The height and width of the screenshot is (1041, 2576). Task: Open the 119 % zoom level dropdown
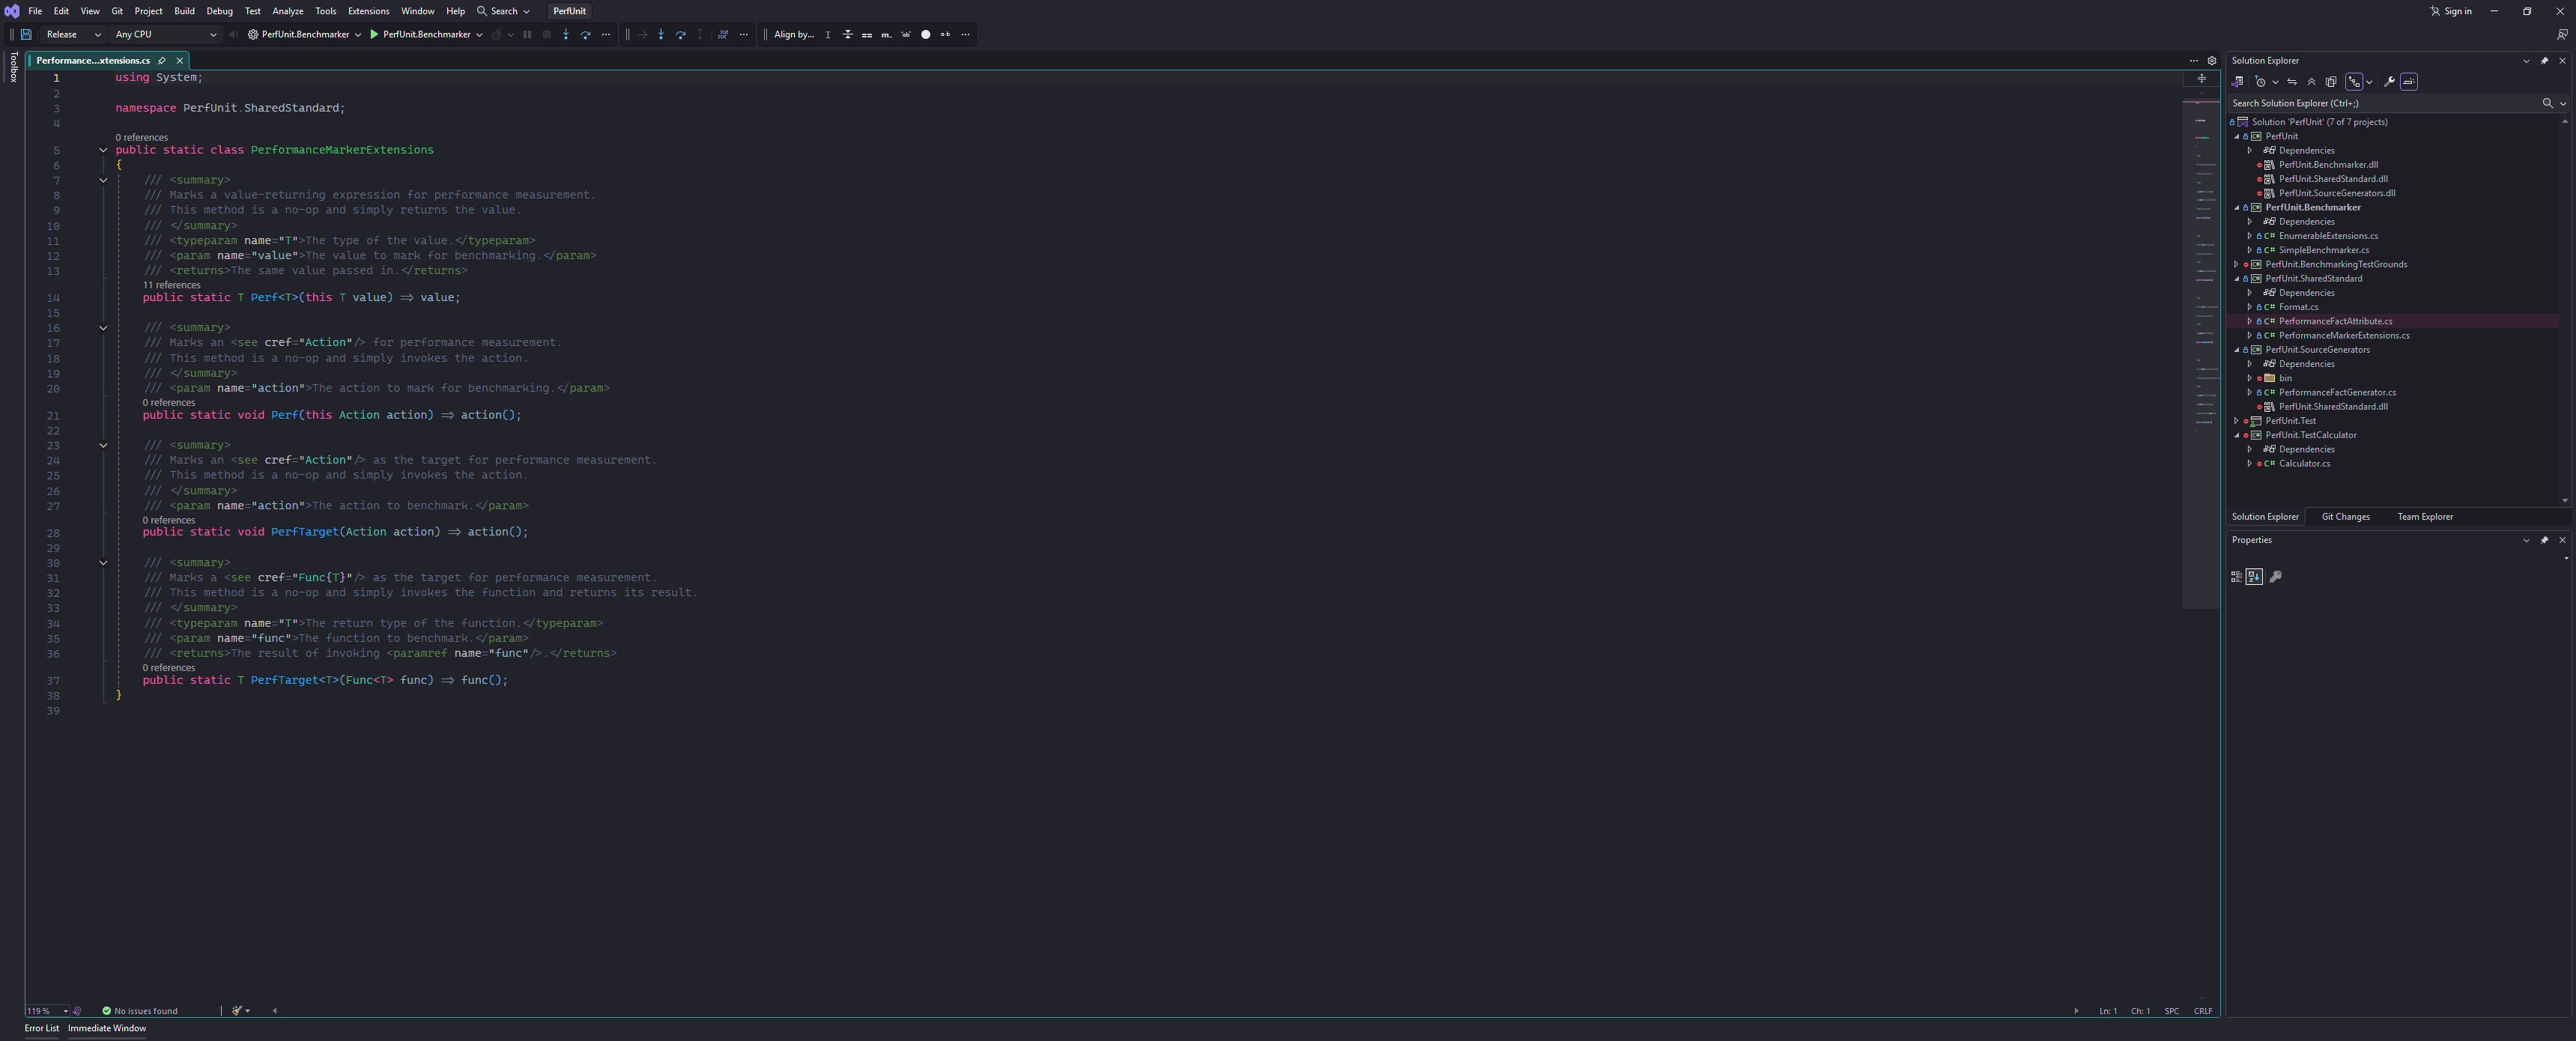pos(66,1011)
